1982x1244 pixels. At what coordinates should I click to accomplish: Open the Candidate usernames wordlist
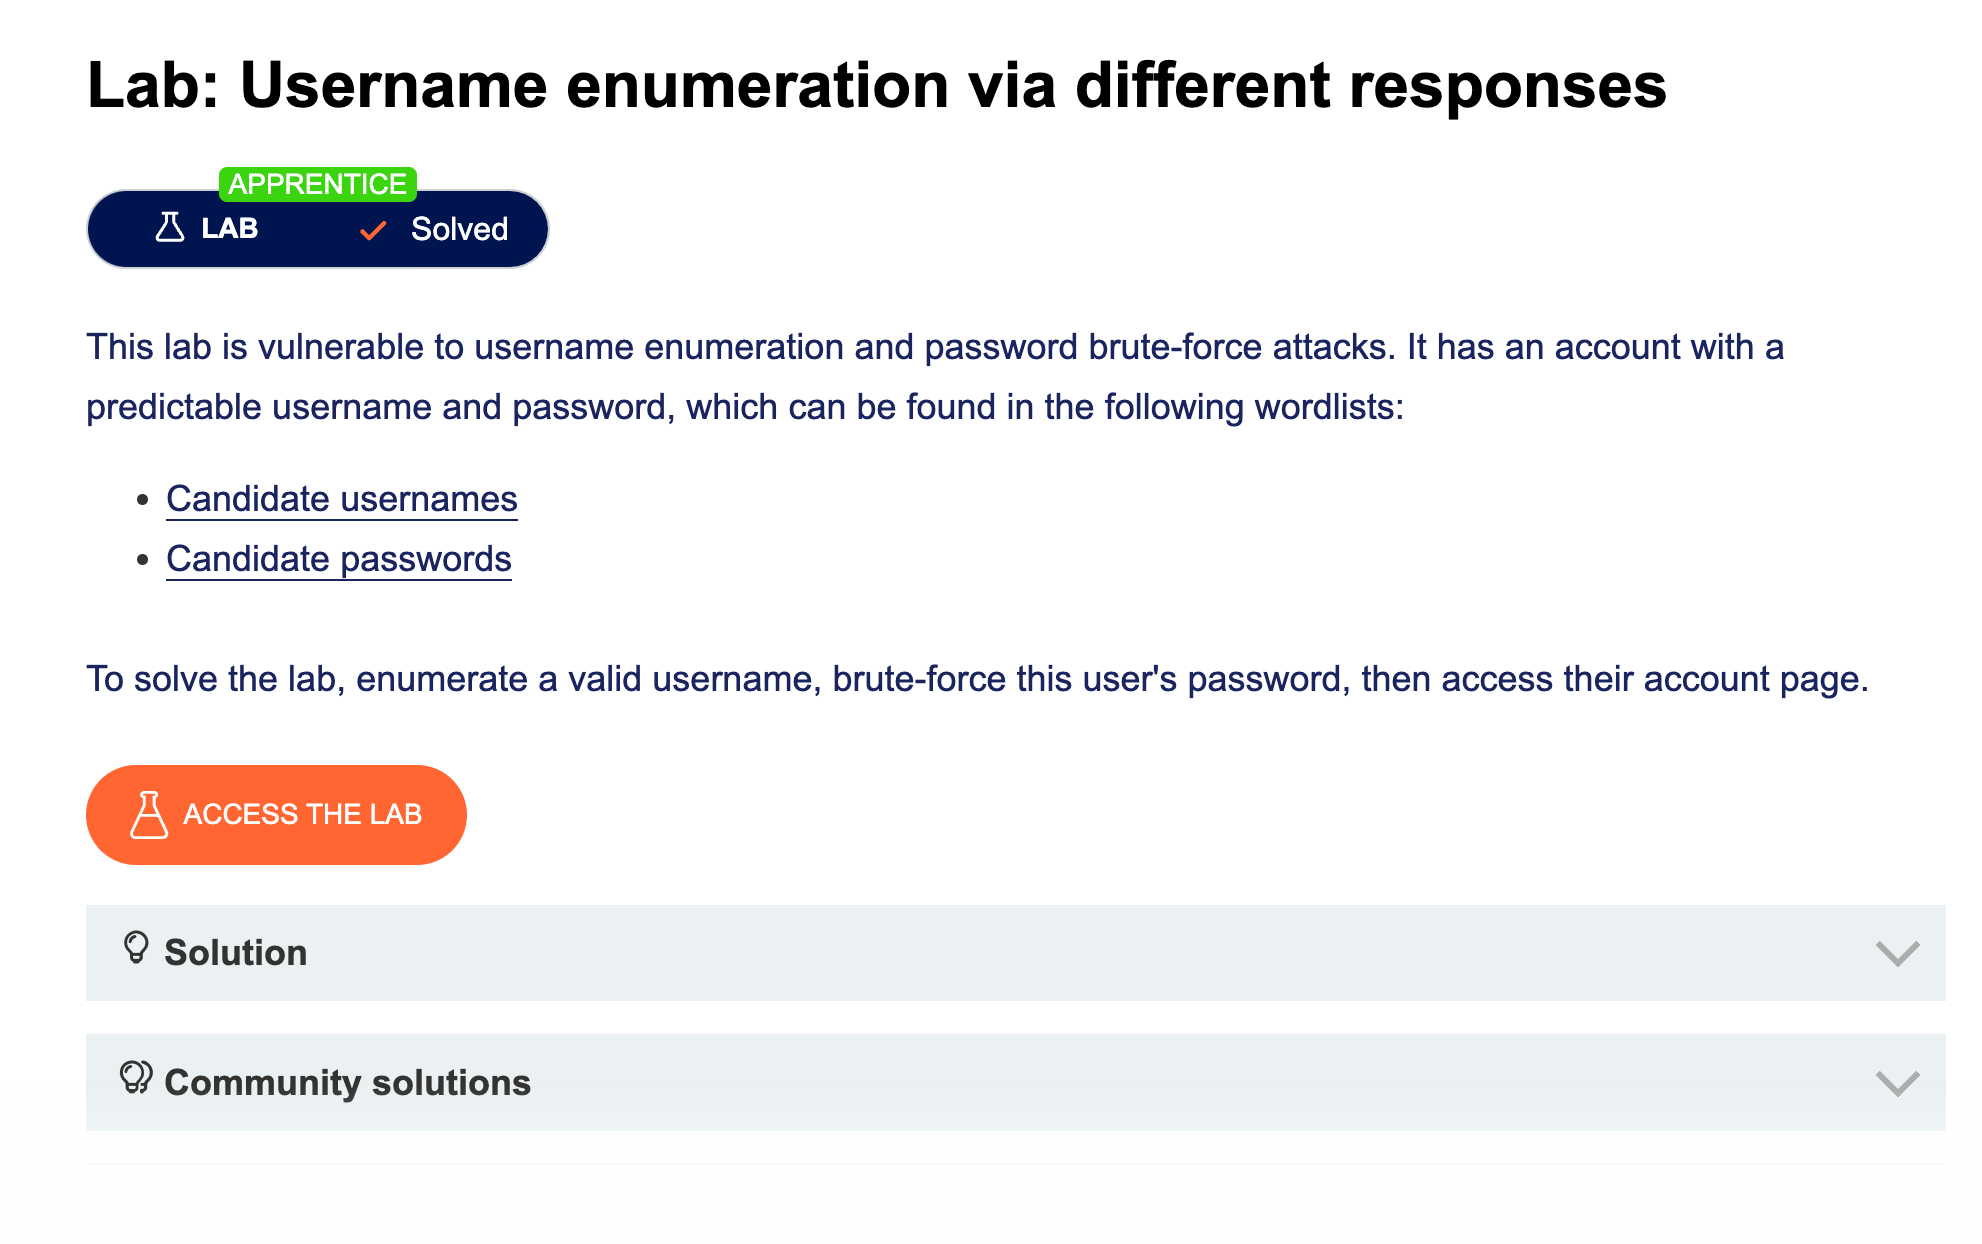tap(342, 499)
